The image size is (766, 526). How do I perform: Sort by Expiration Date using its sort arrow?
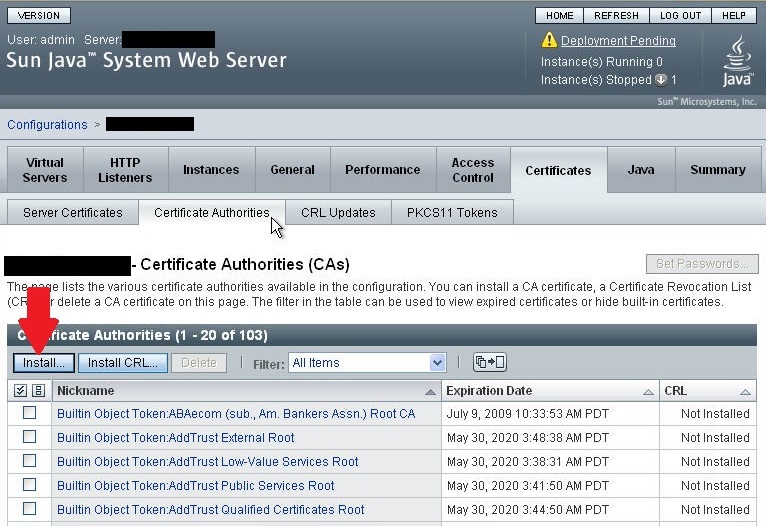click(648, 392)
